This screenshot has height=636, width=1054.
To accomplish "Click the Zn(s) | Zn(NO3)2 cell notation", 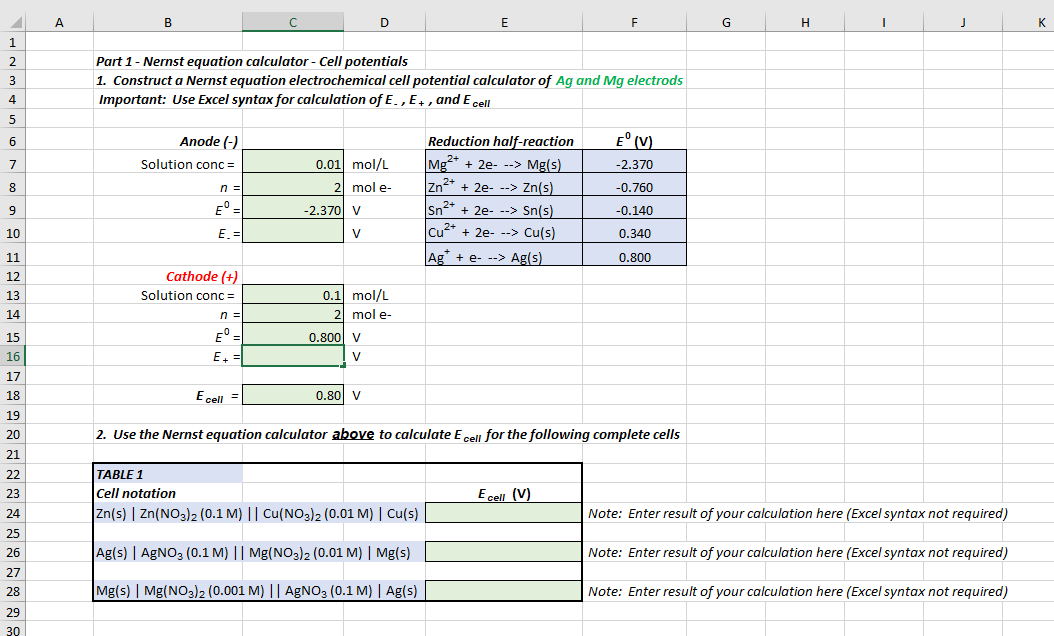I will 257,514.
